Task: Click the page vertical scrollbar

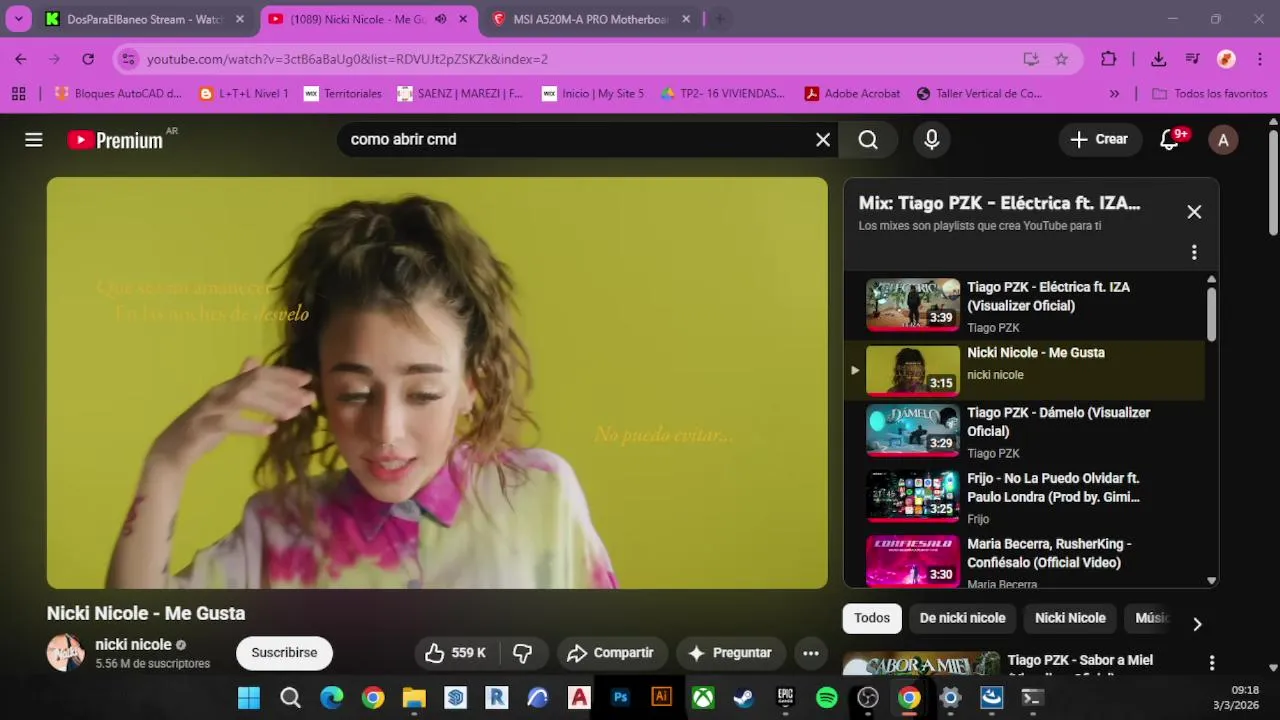Action: [1273, 185]
